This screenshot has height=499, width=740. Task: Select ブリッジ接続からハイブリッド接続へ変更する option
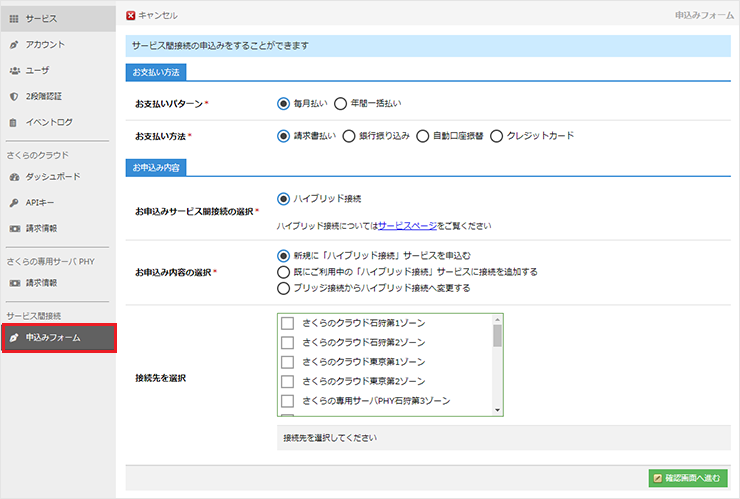click(x=283, y=288)
